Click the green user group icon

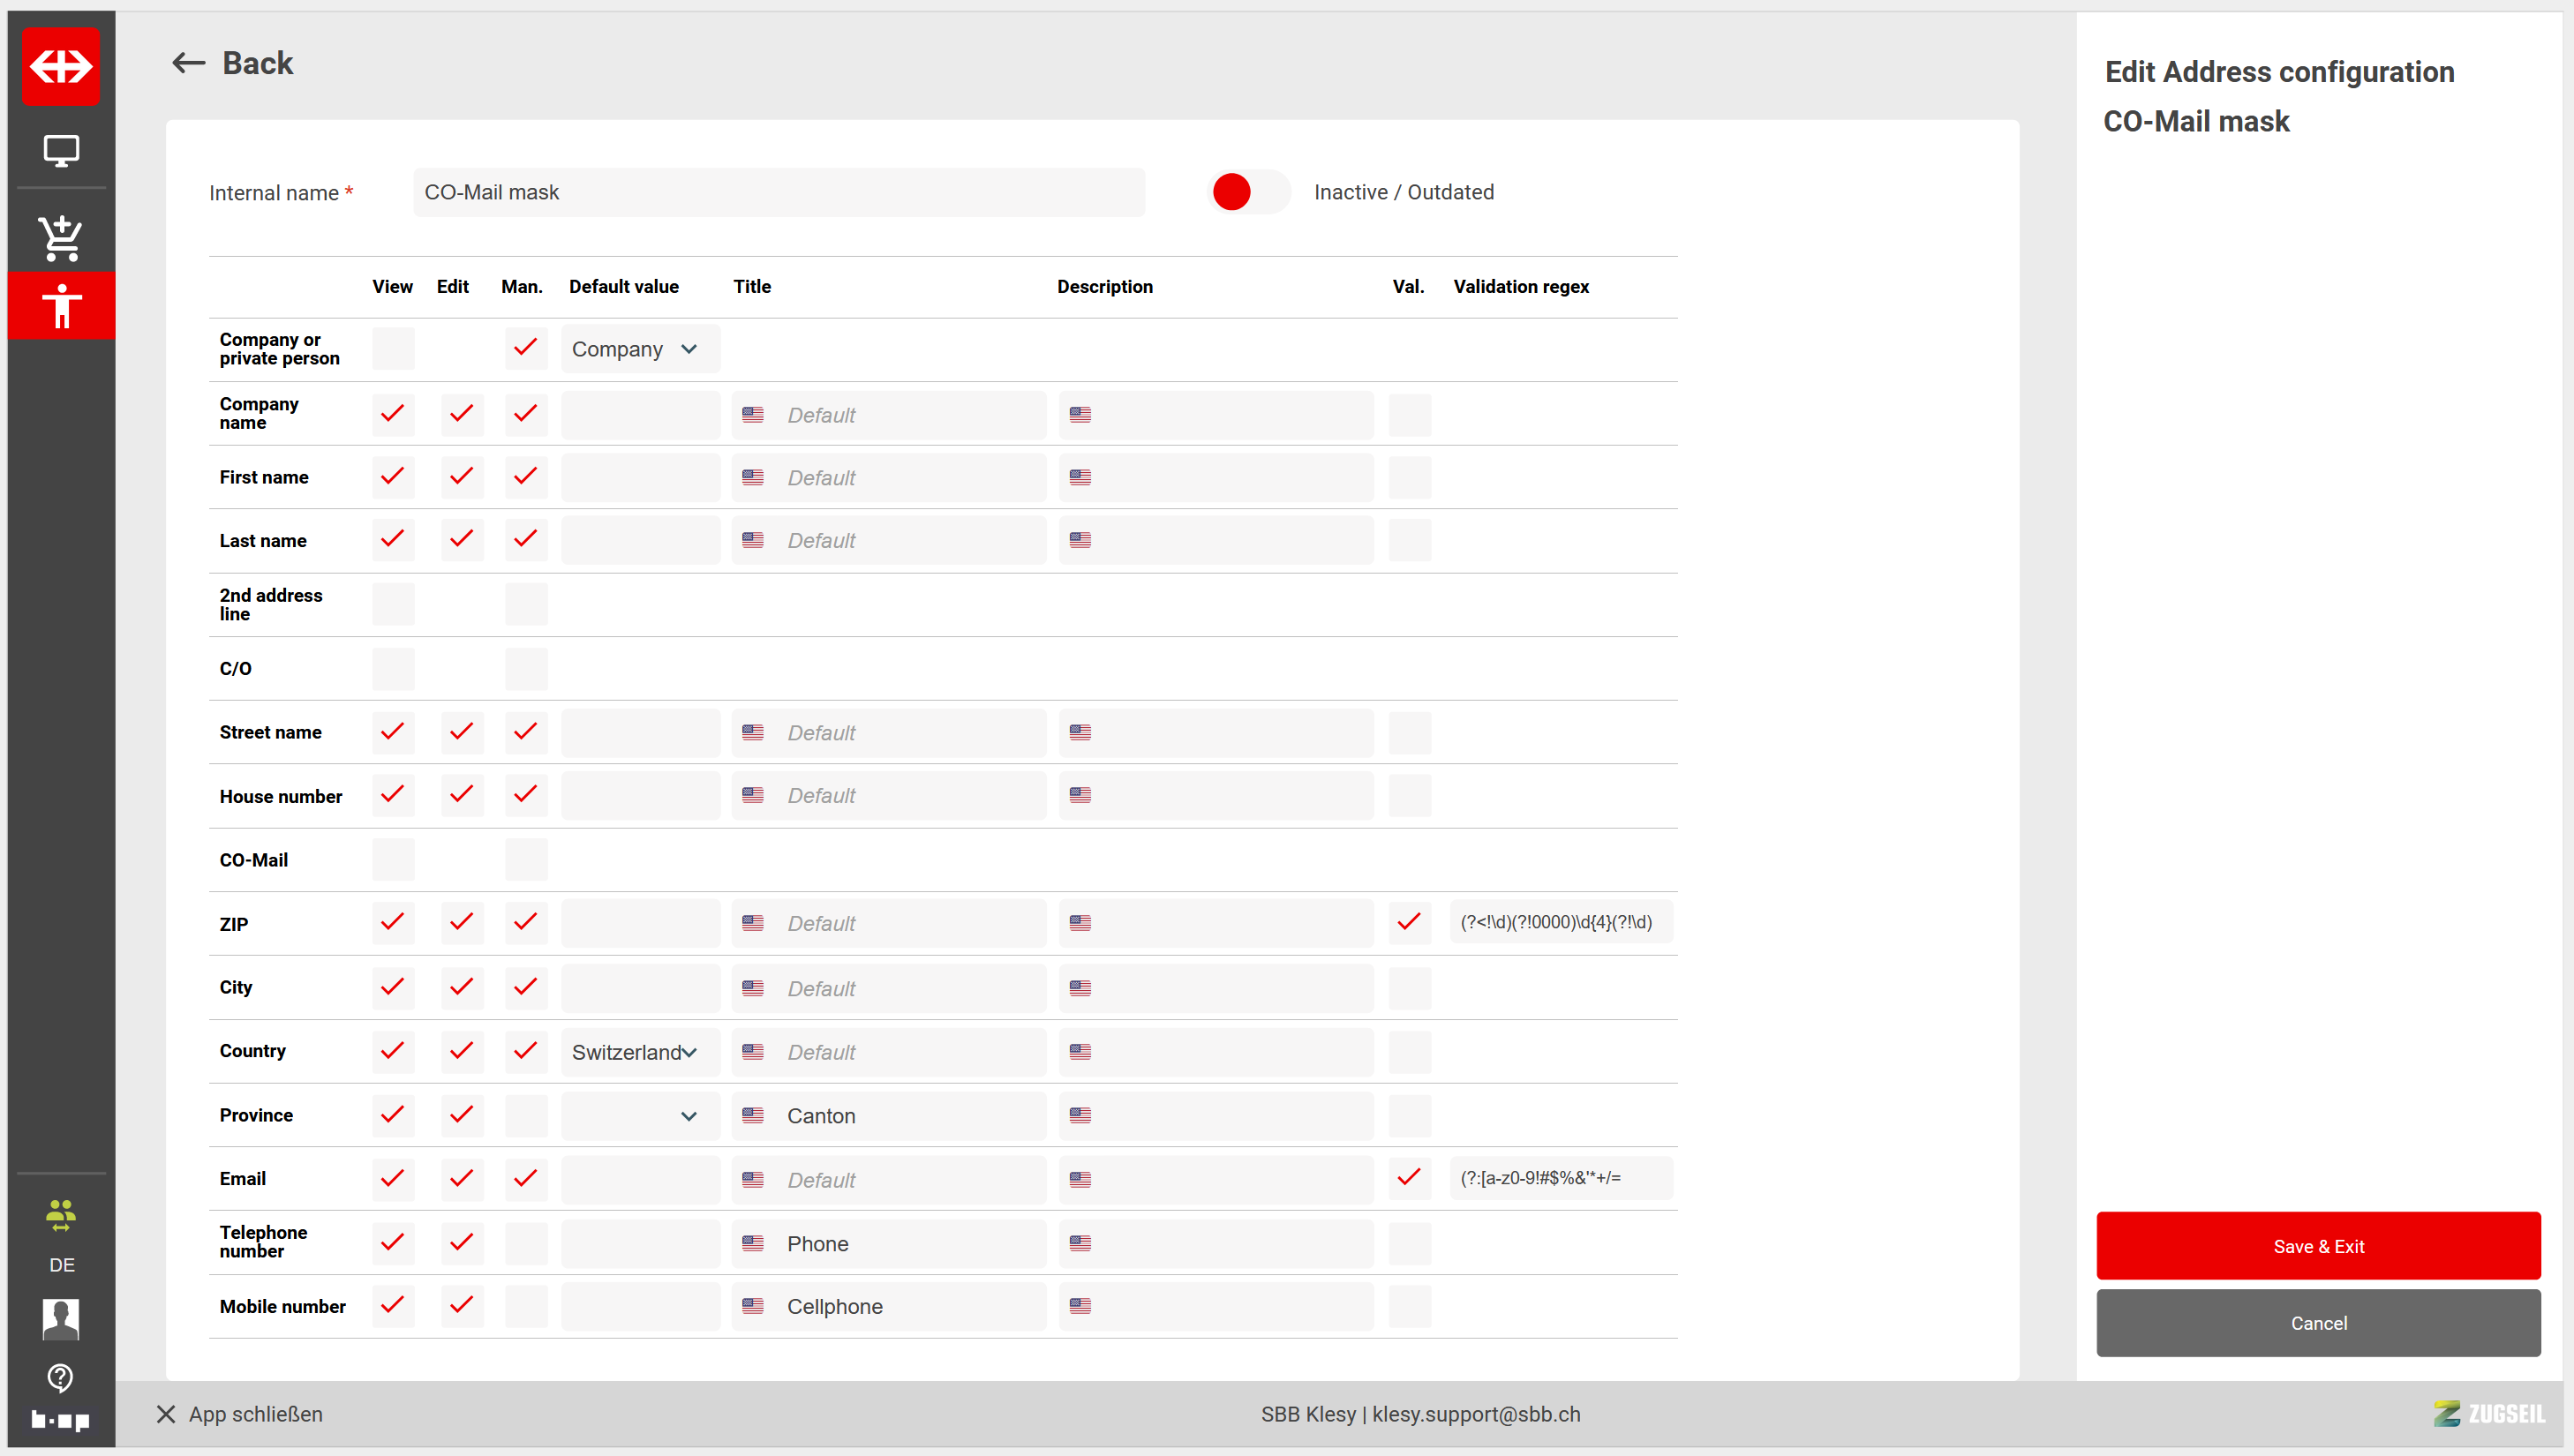(x=61, y=1214)
